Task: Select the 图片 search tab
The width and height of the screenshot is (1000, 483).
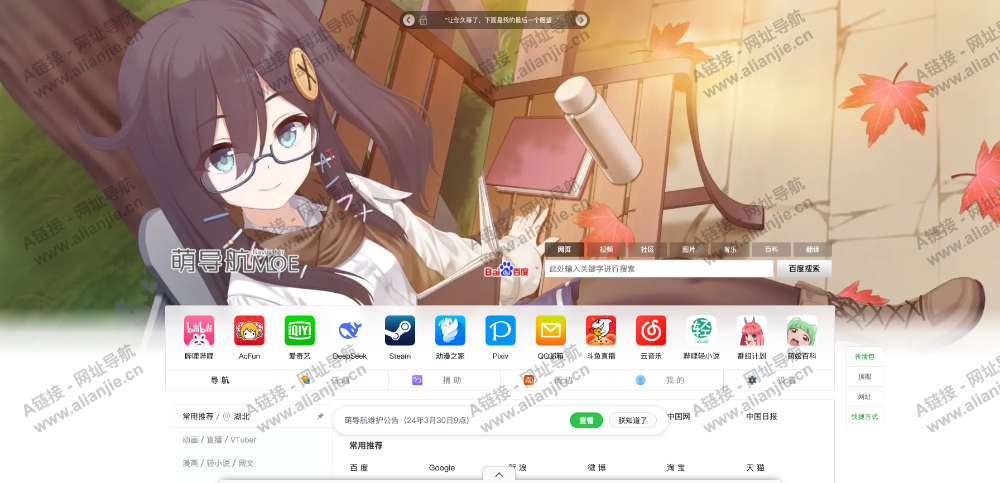Action: coord(689,249)
